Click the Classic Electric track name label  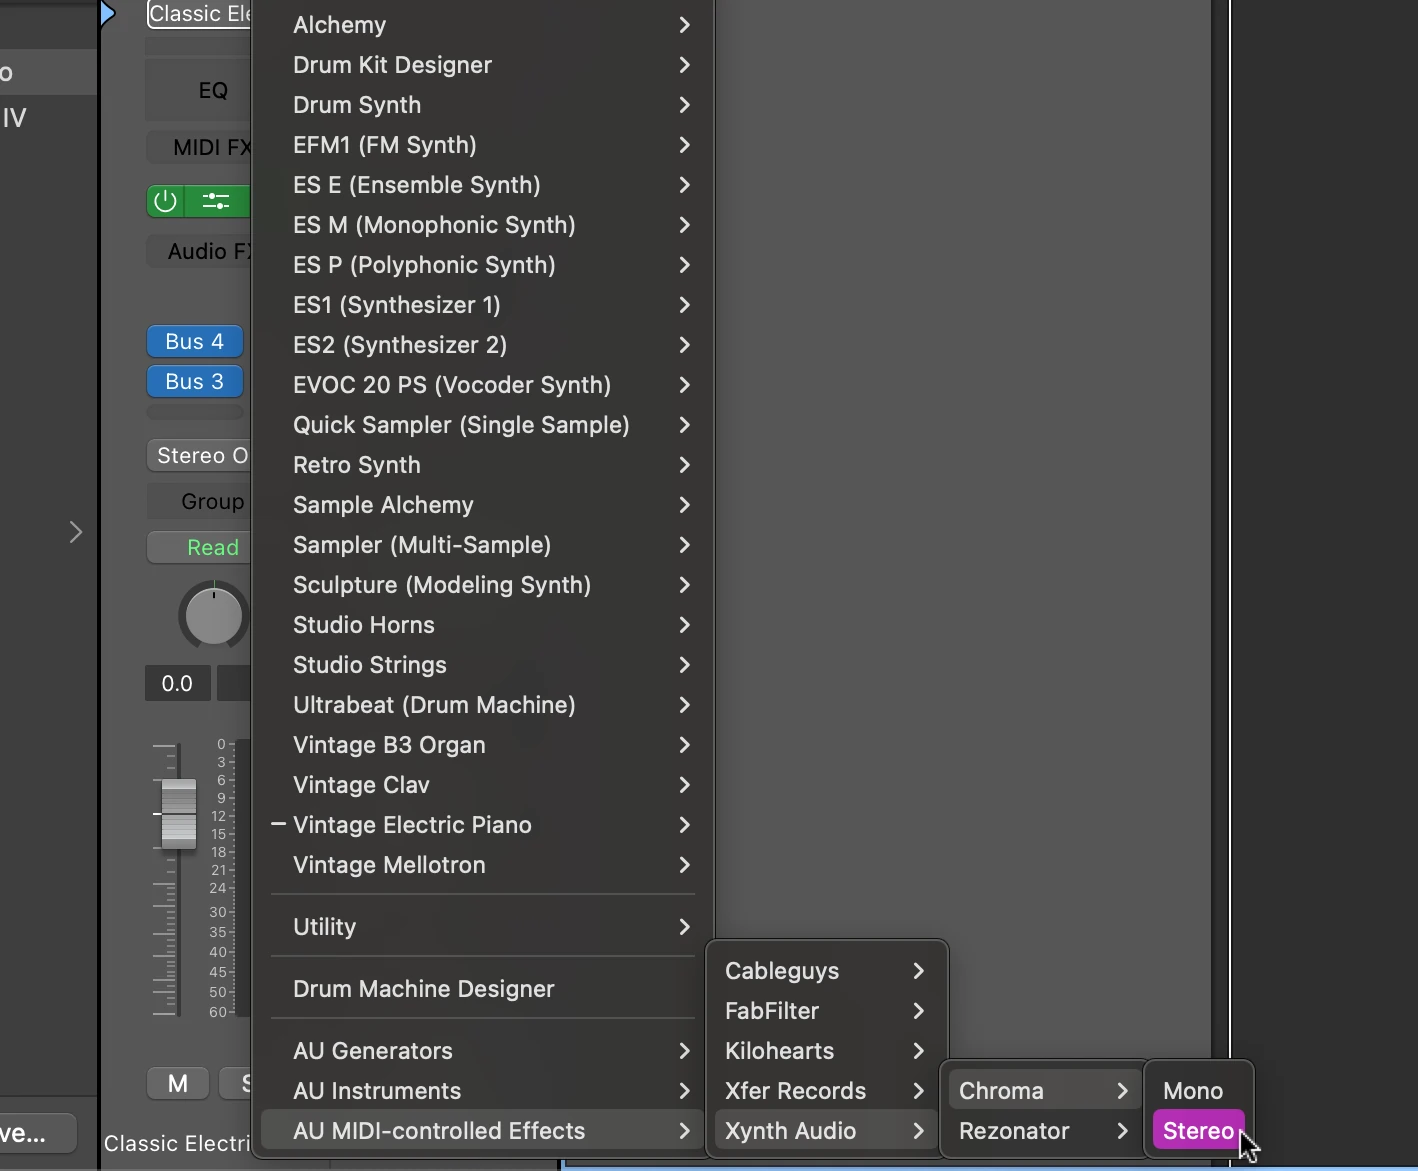(177, 1143)
